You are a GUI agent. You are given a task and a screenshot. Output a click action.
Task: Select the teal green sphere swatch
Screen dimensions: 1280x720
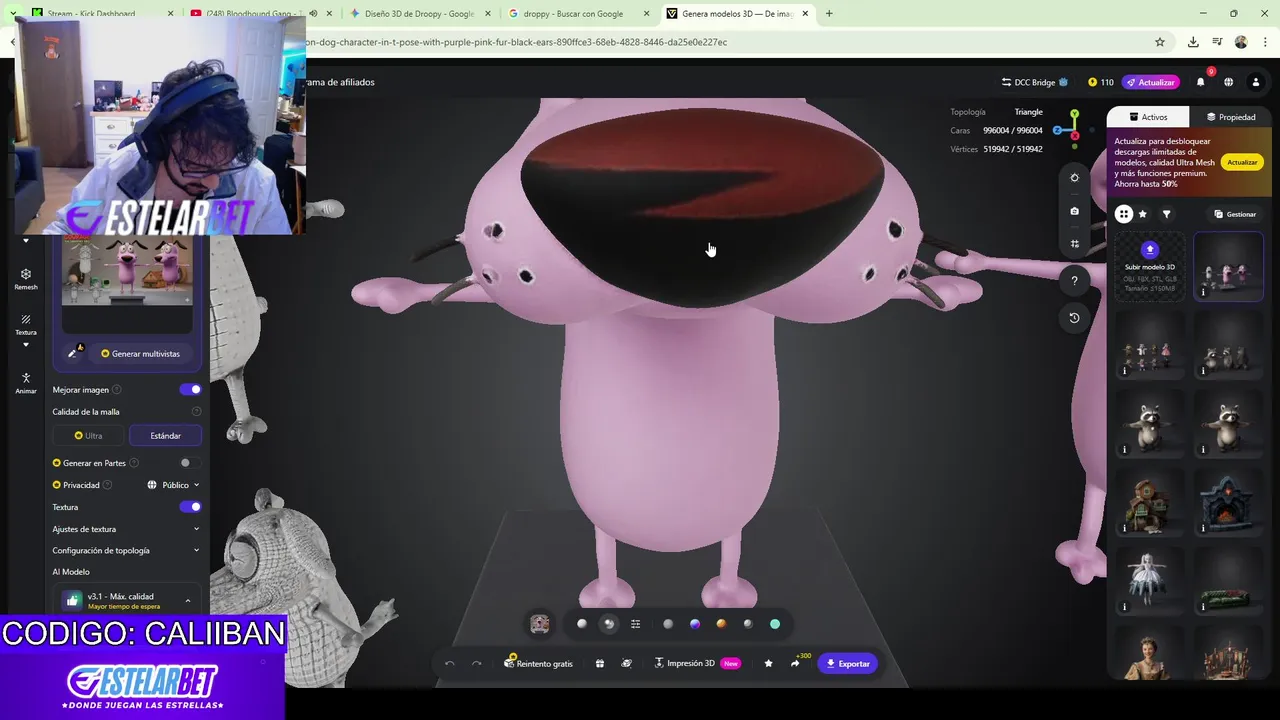click(775, 624)
